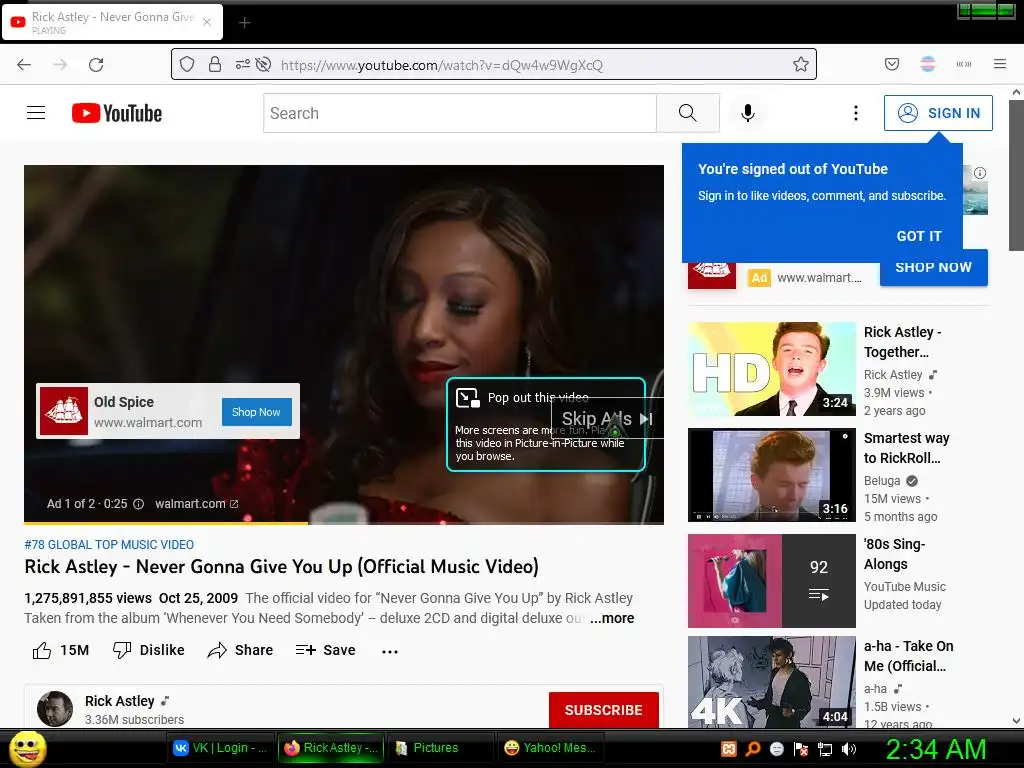Save the video to a playlist

[x=325, y=650]
